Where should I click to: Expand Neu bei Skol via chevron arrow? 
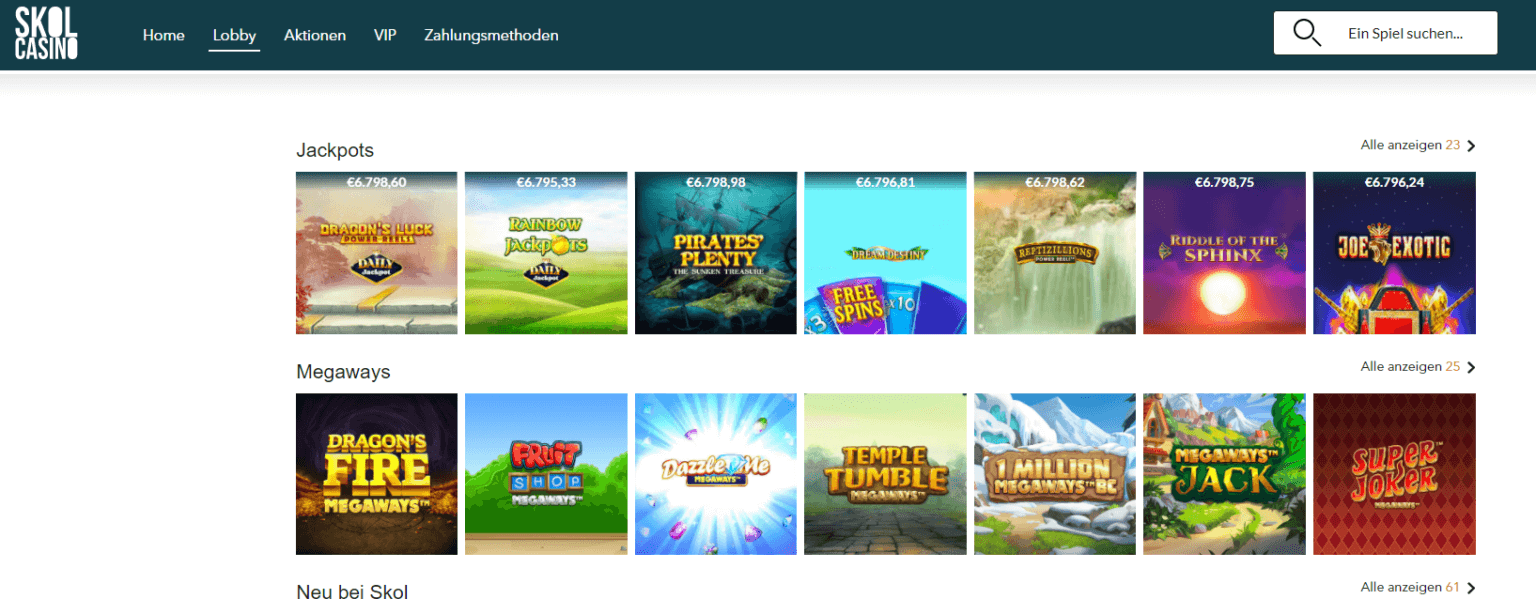tap(1471, 588)
